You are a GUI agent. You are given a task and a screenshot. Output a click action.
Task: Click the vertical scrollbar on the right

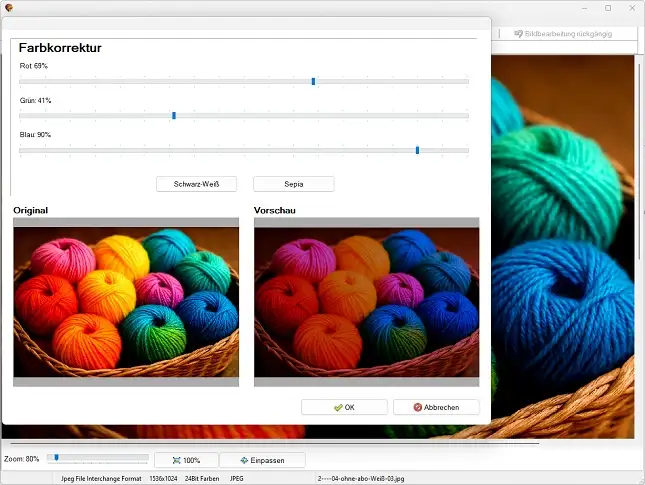coord(639,240)
